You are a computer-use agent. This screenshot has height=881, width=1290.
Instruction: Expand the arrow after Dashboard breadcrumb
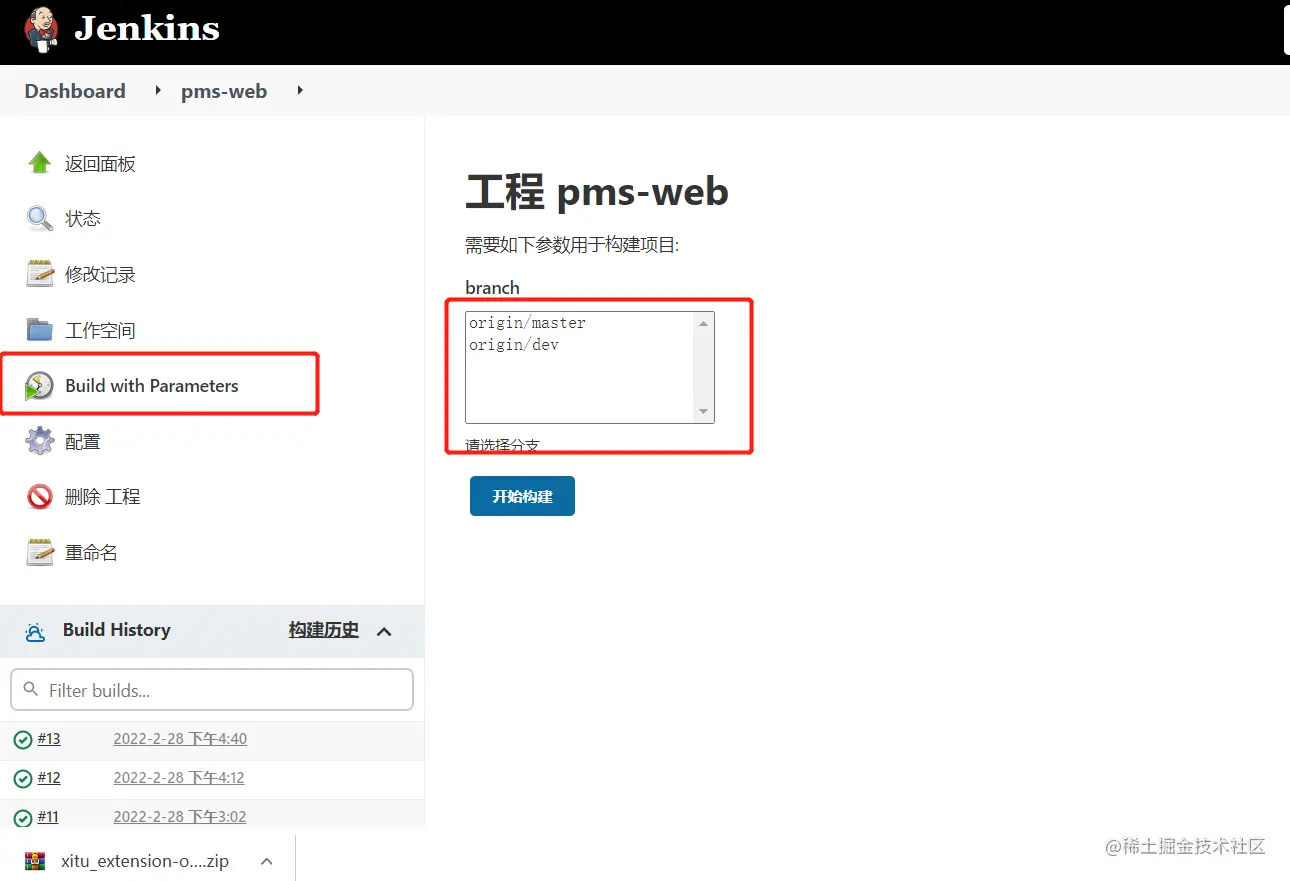pyautogui.click(x=158, y=91)
